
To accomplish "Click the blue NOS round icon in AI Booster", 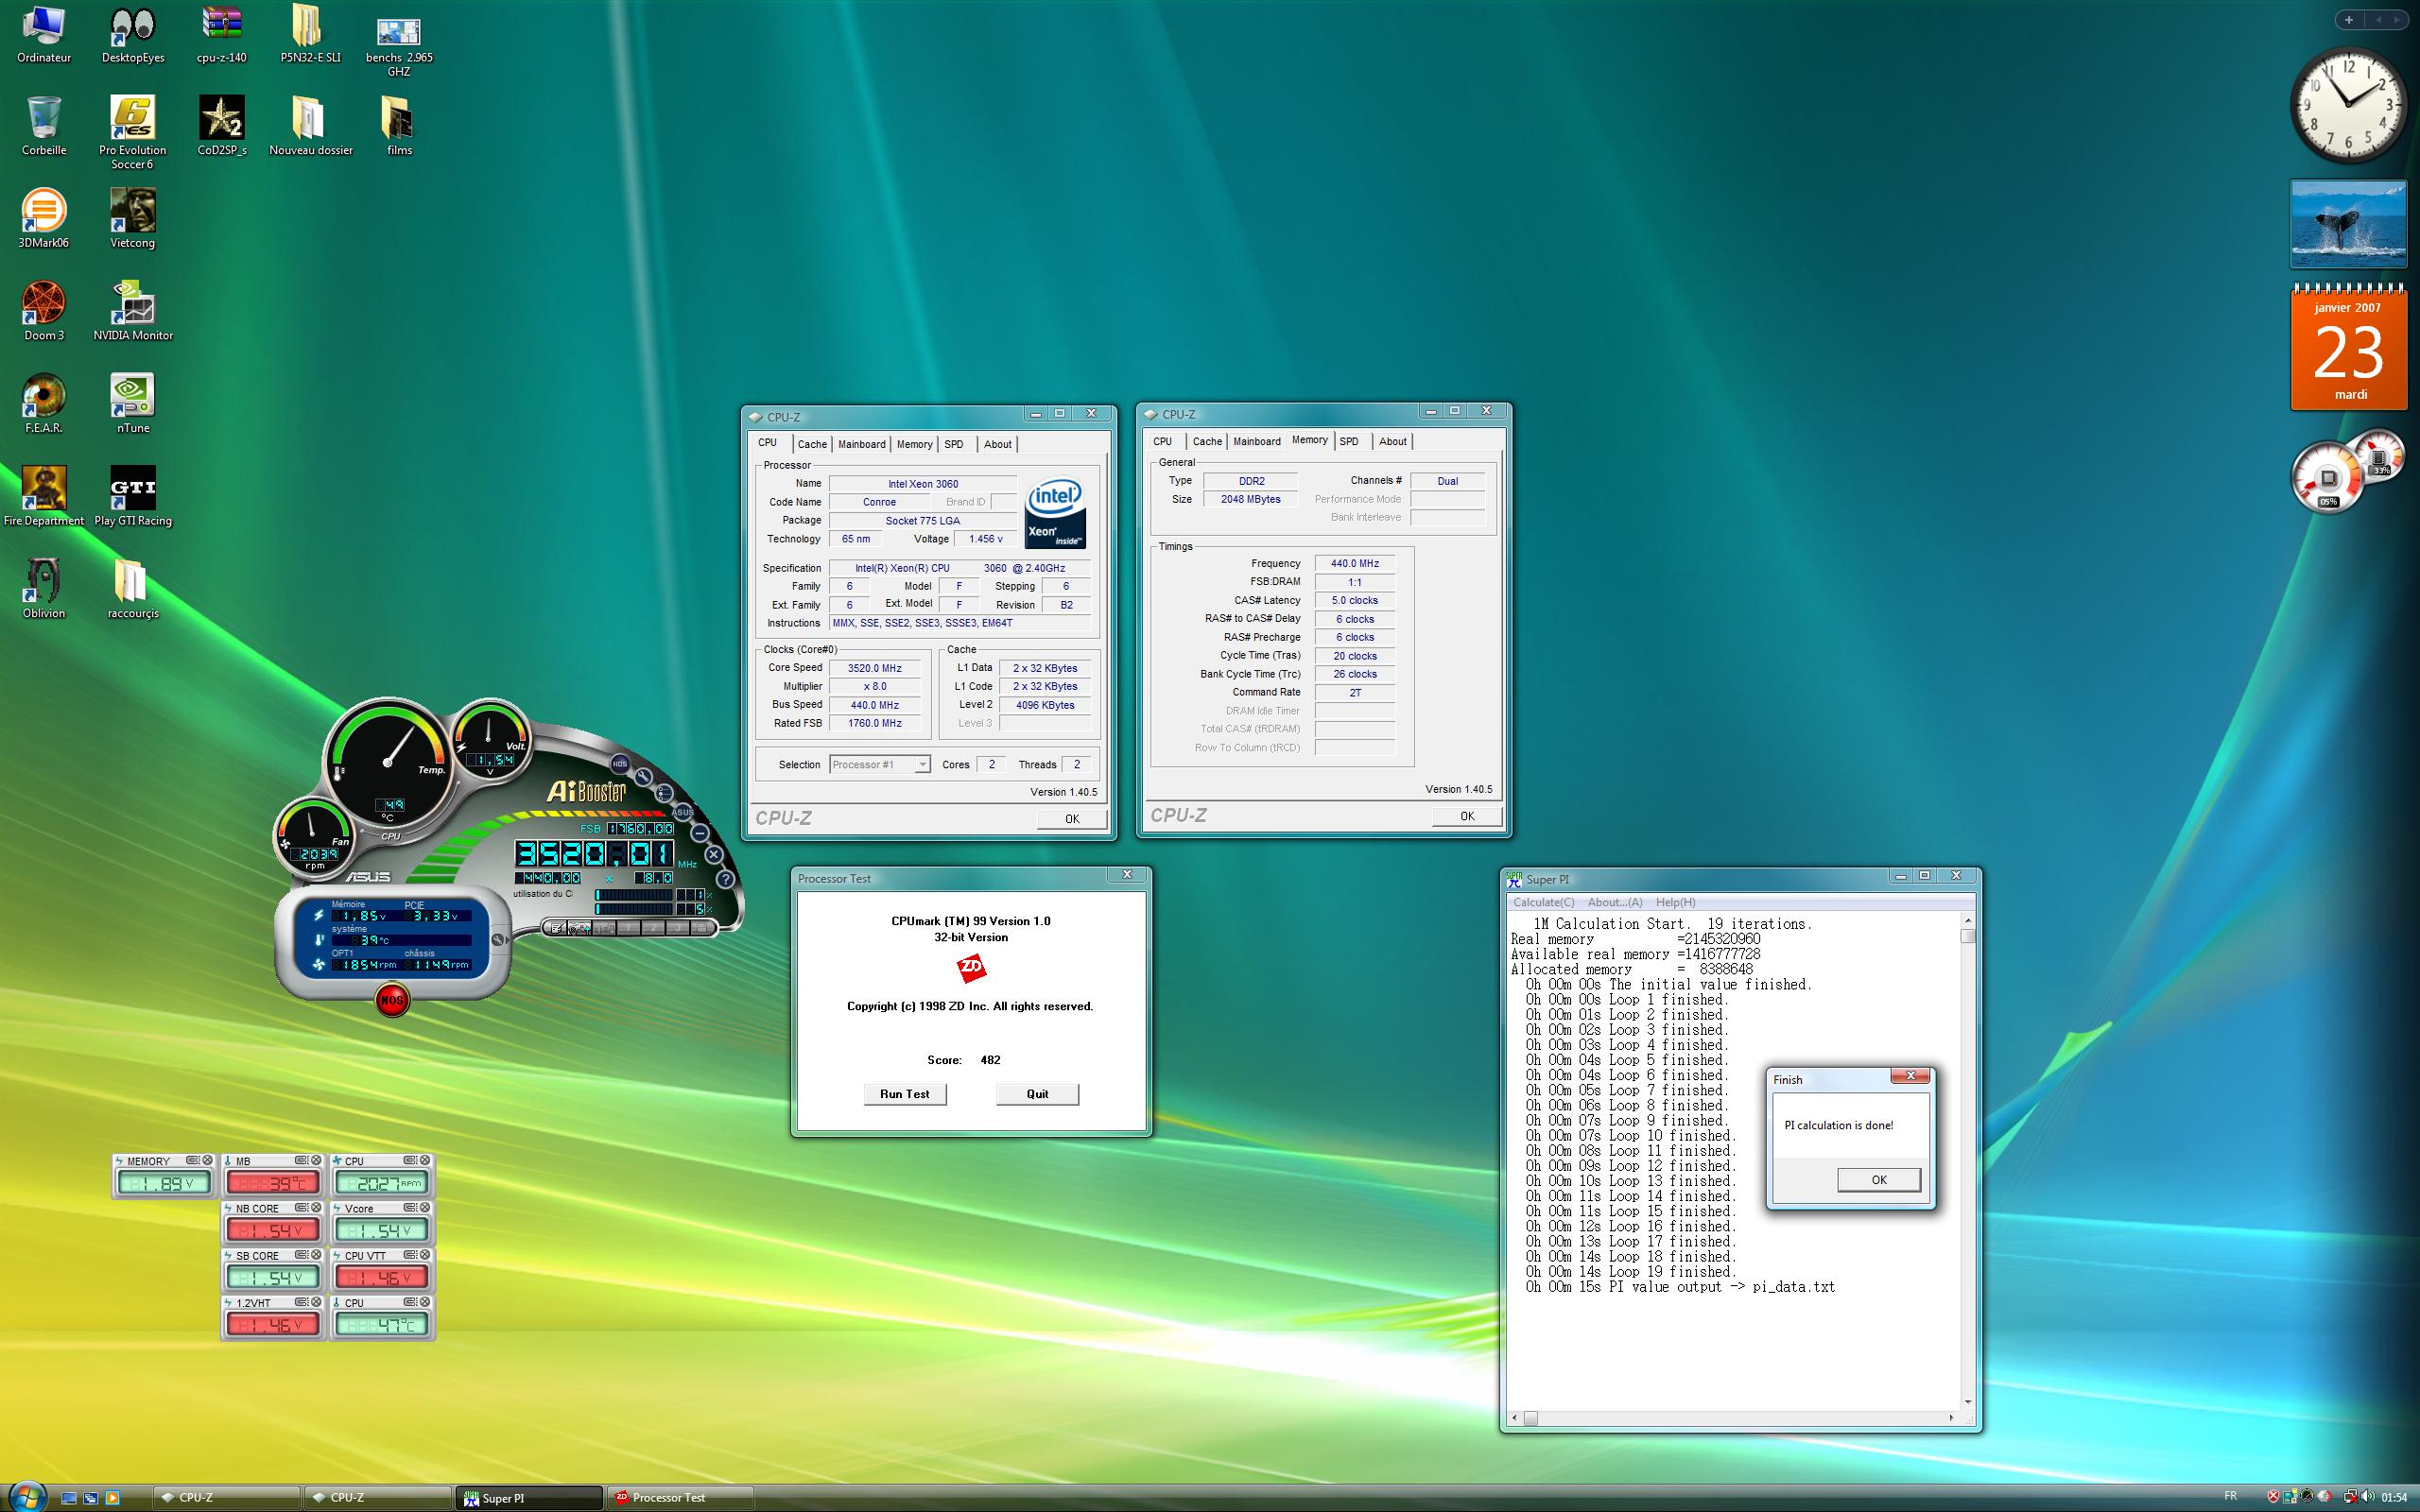I will (x=621, y=764).
